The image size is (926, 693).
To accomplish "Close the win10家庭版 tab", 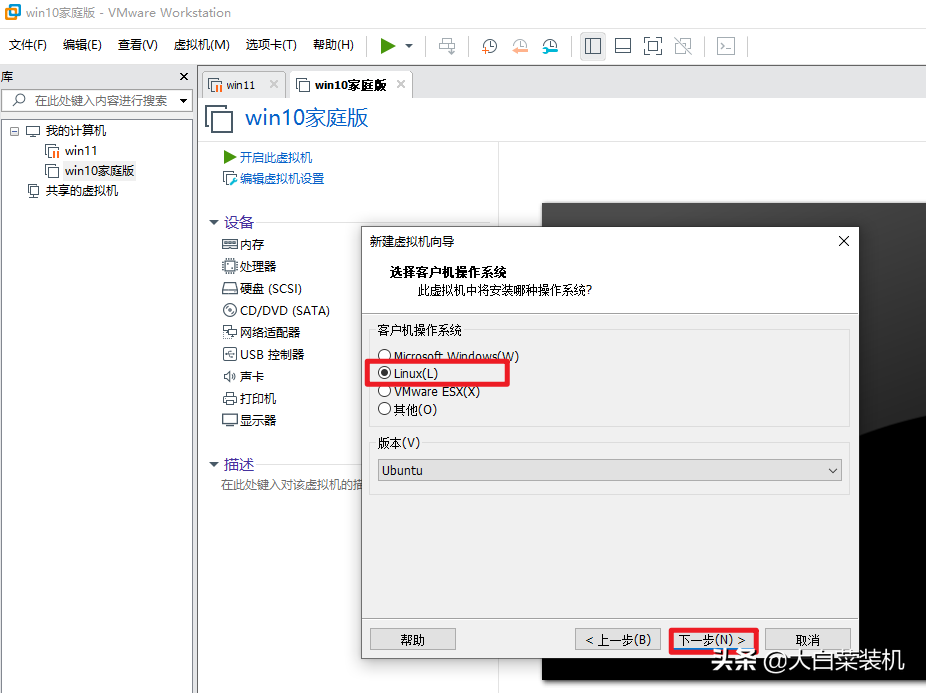I will [x=401, y=84].
